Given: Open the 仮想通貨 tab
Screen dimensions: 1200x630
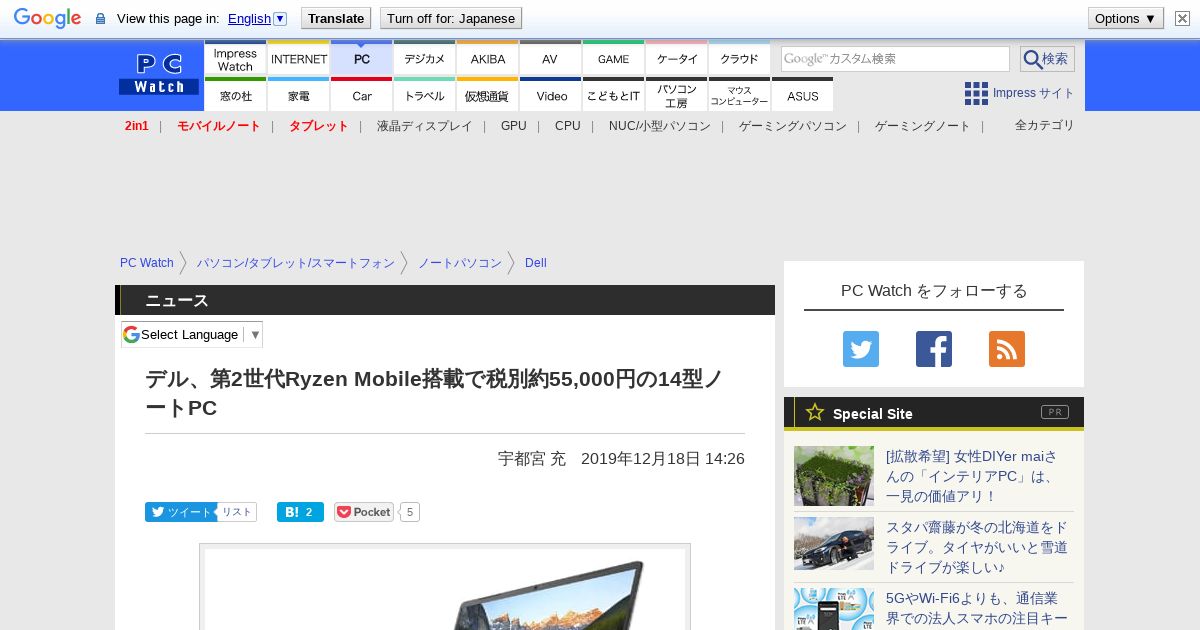Looking at the screenshot, I should (488, 95).
